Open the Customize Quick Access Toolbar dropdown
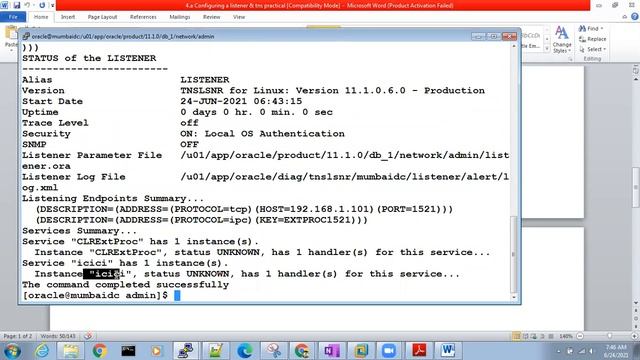Viewport: 640px width, 360px height. pyautogui.click(x=52, y=5)
